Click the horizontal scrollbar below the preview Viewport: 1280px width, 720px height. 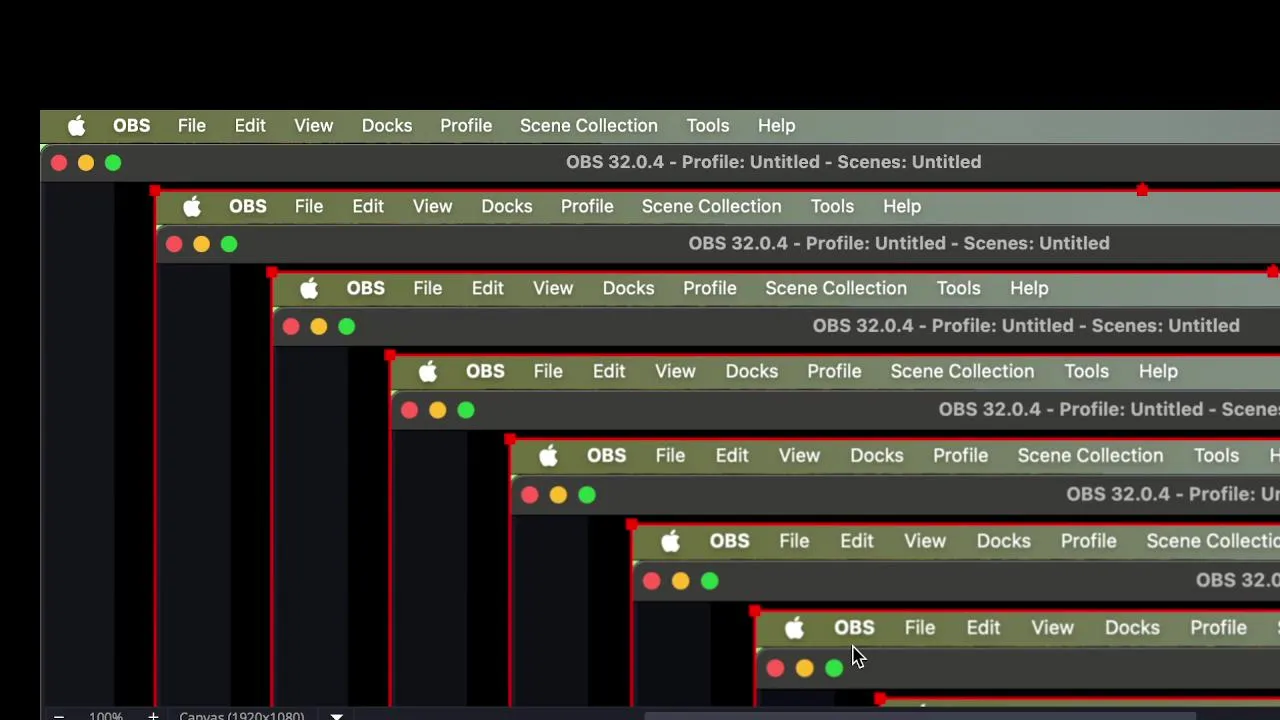click(920, 716)
